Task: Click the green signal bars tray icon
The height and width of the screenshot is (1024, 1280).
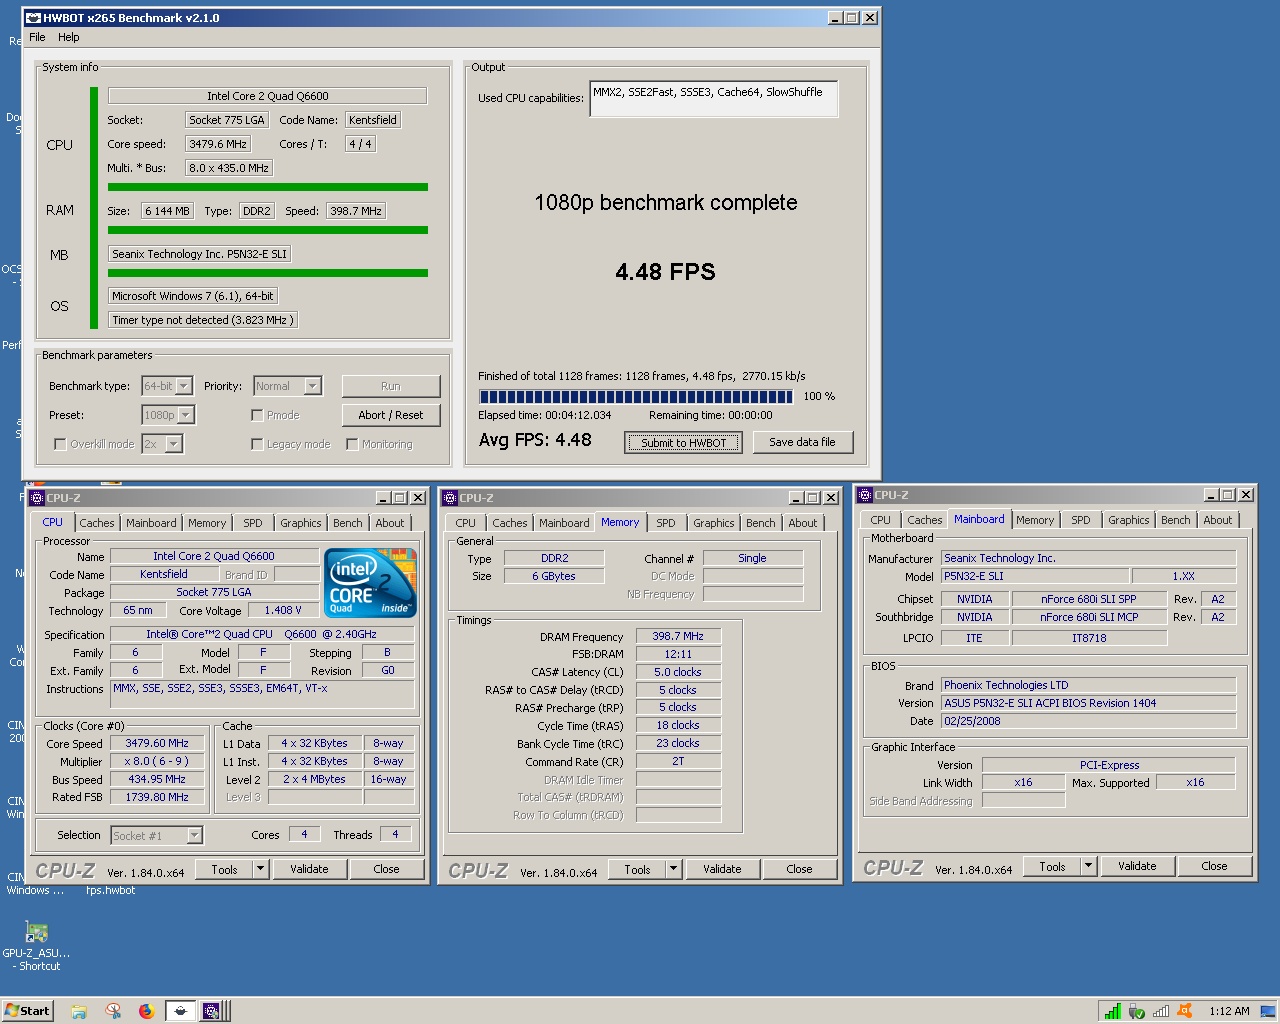Action: 1112,1011
